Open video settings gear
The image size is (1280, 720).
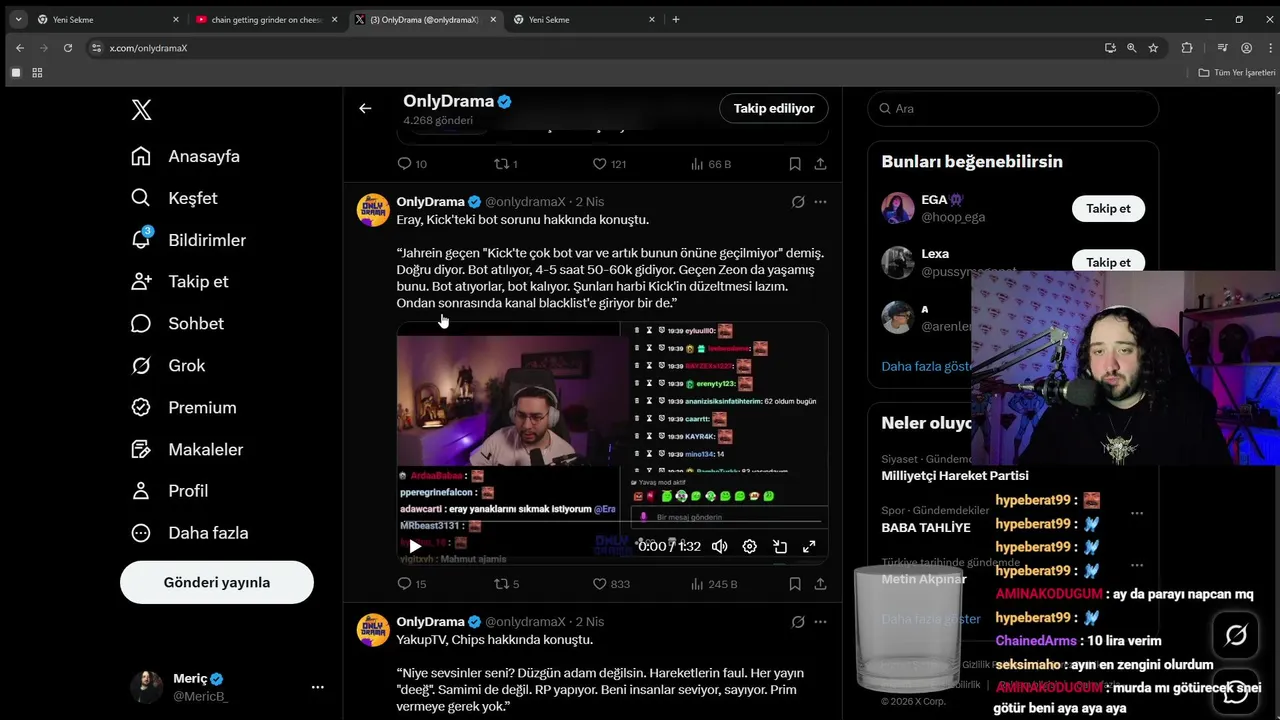click(749, 546)
